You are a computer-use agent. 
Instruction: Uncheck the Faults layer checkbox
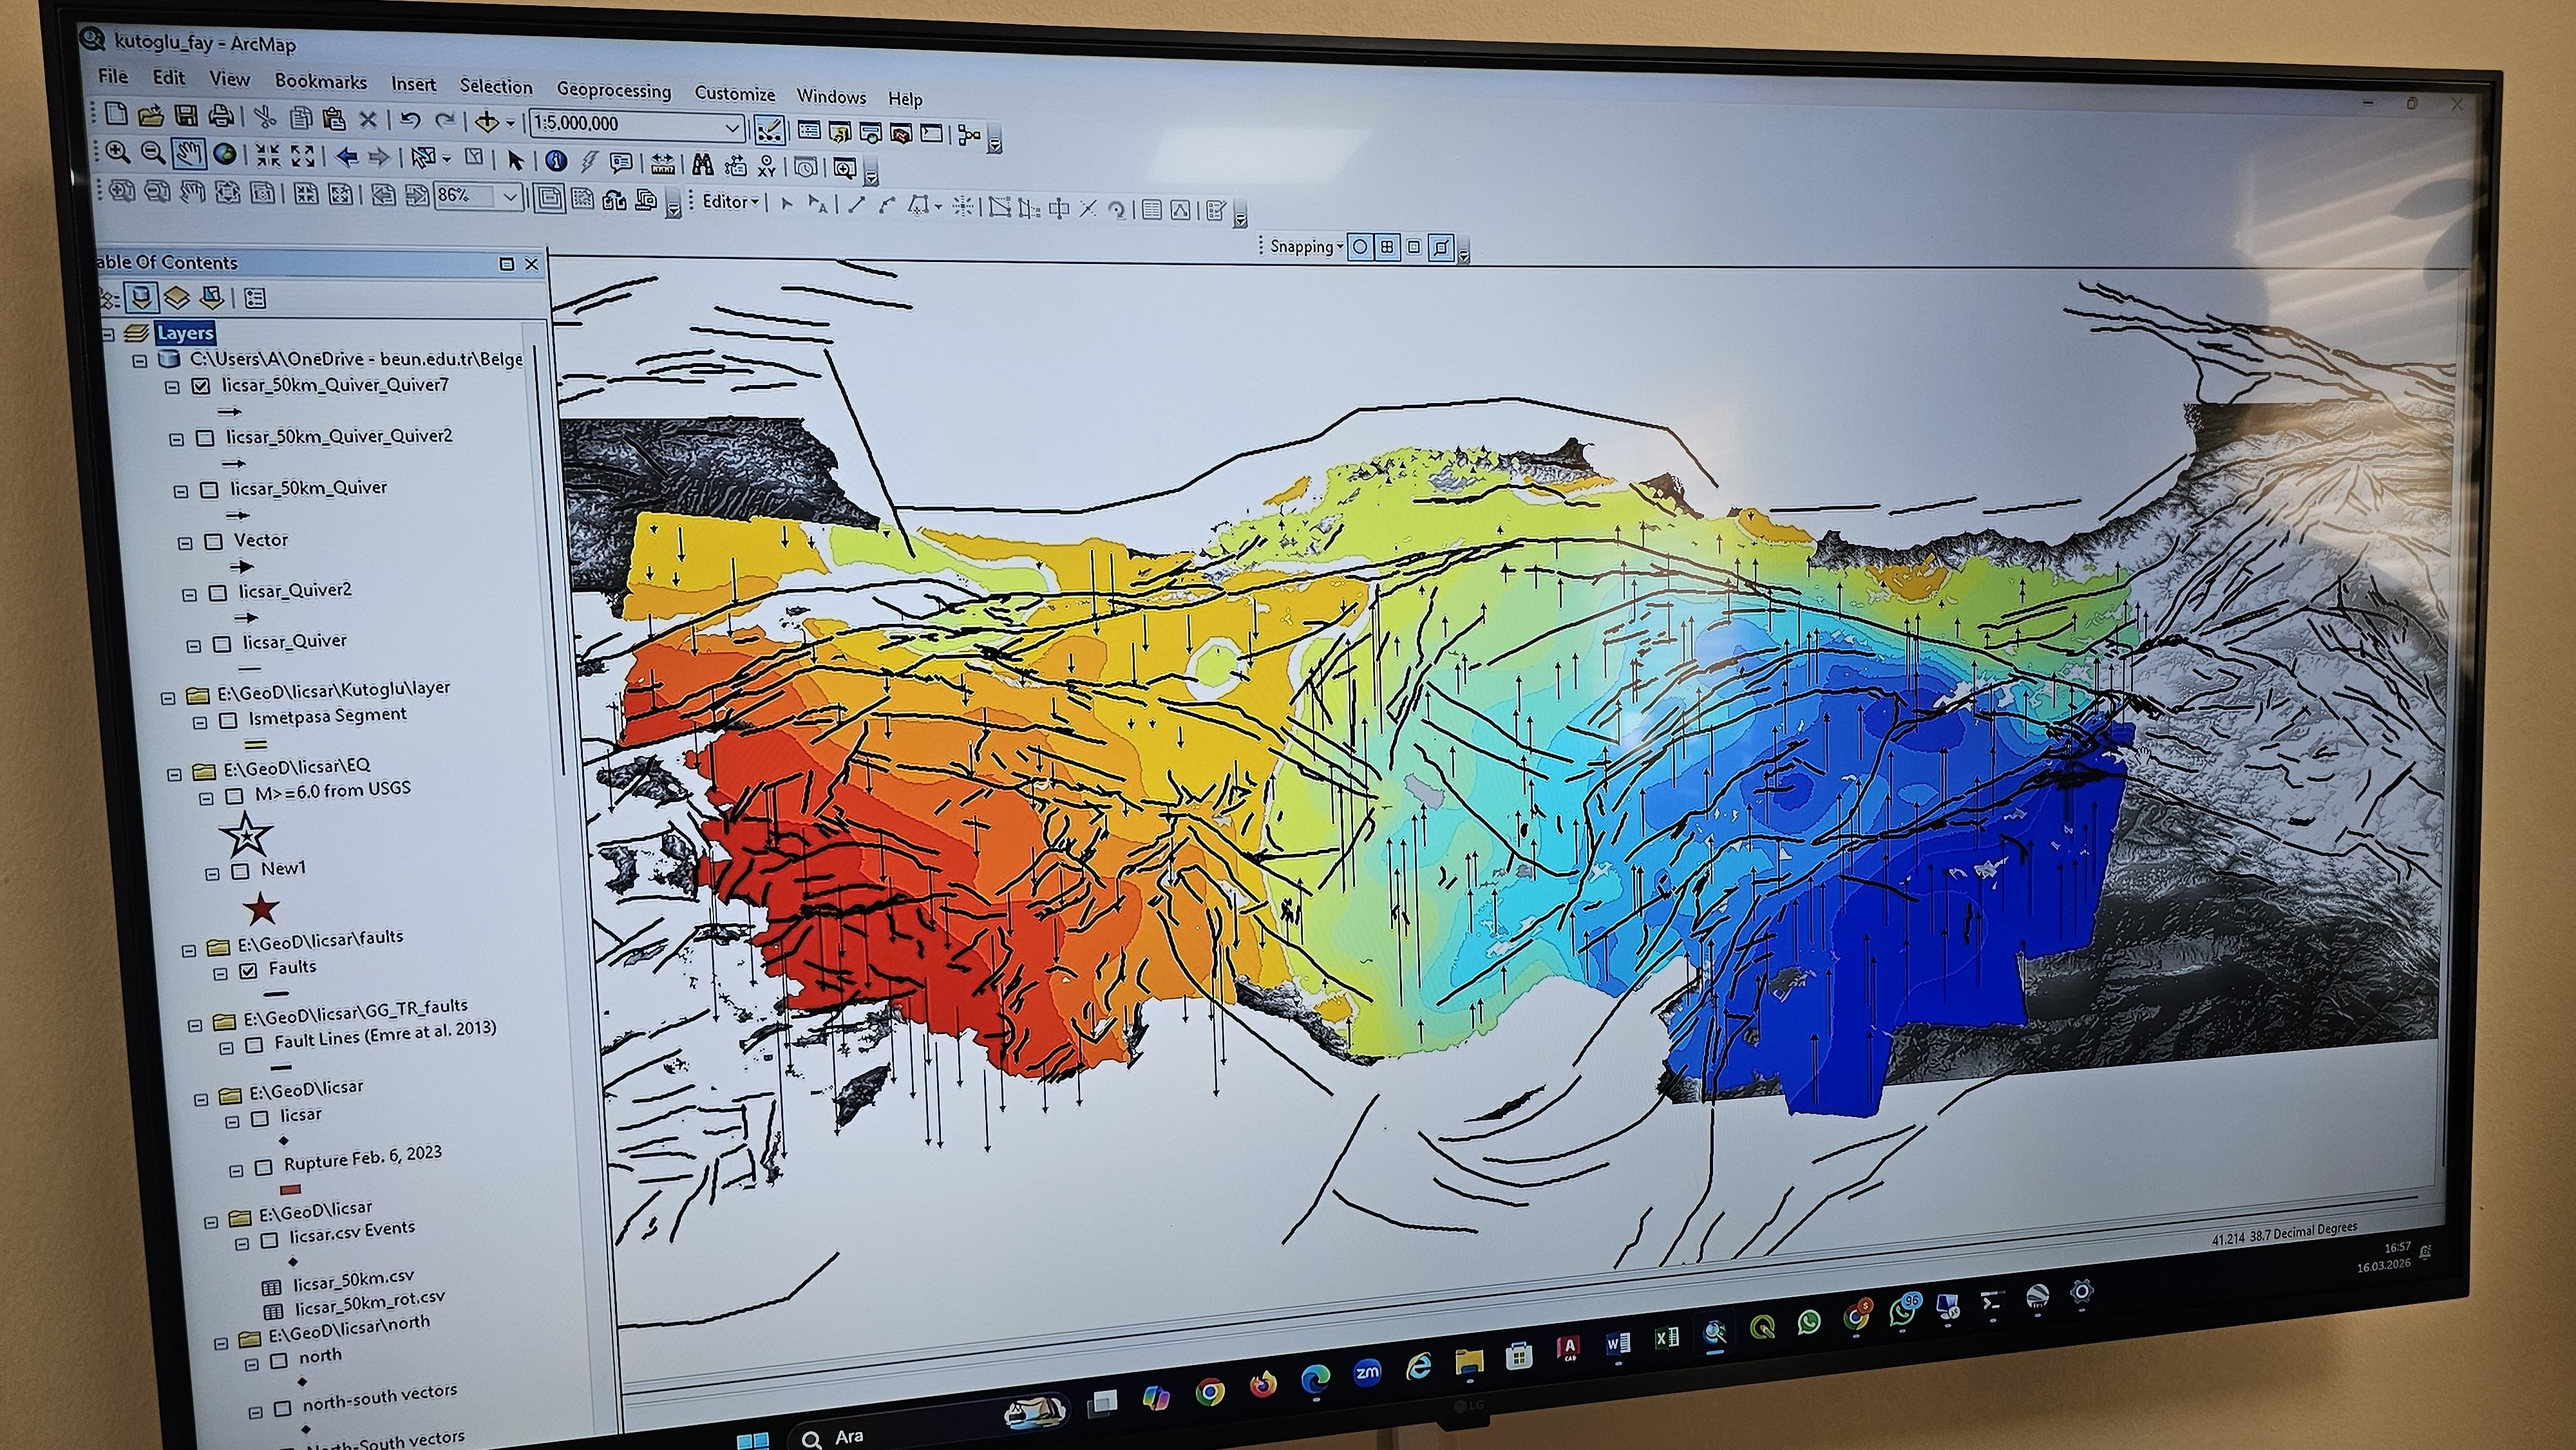pyautogui.click(x=249, y=970)
